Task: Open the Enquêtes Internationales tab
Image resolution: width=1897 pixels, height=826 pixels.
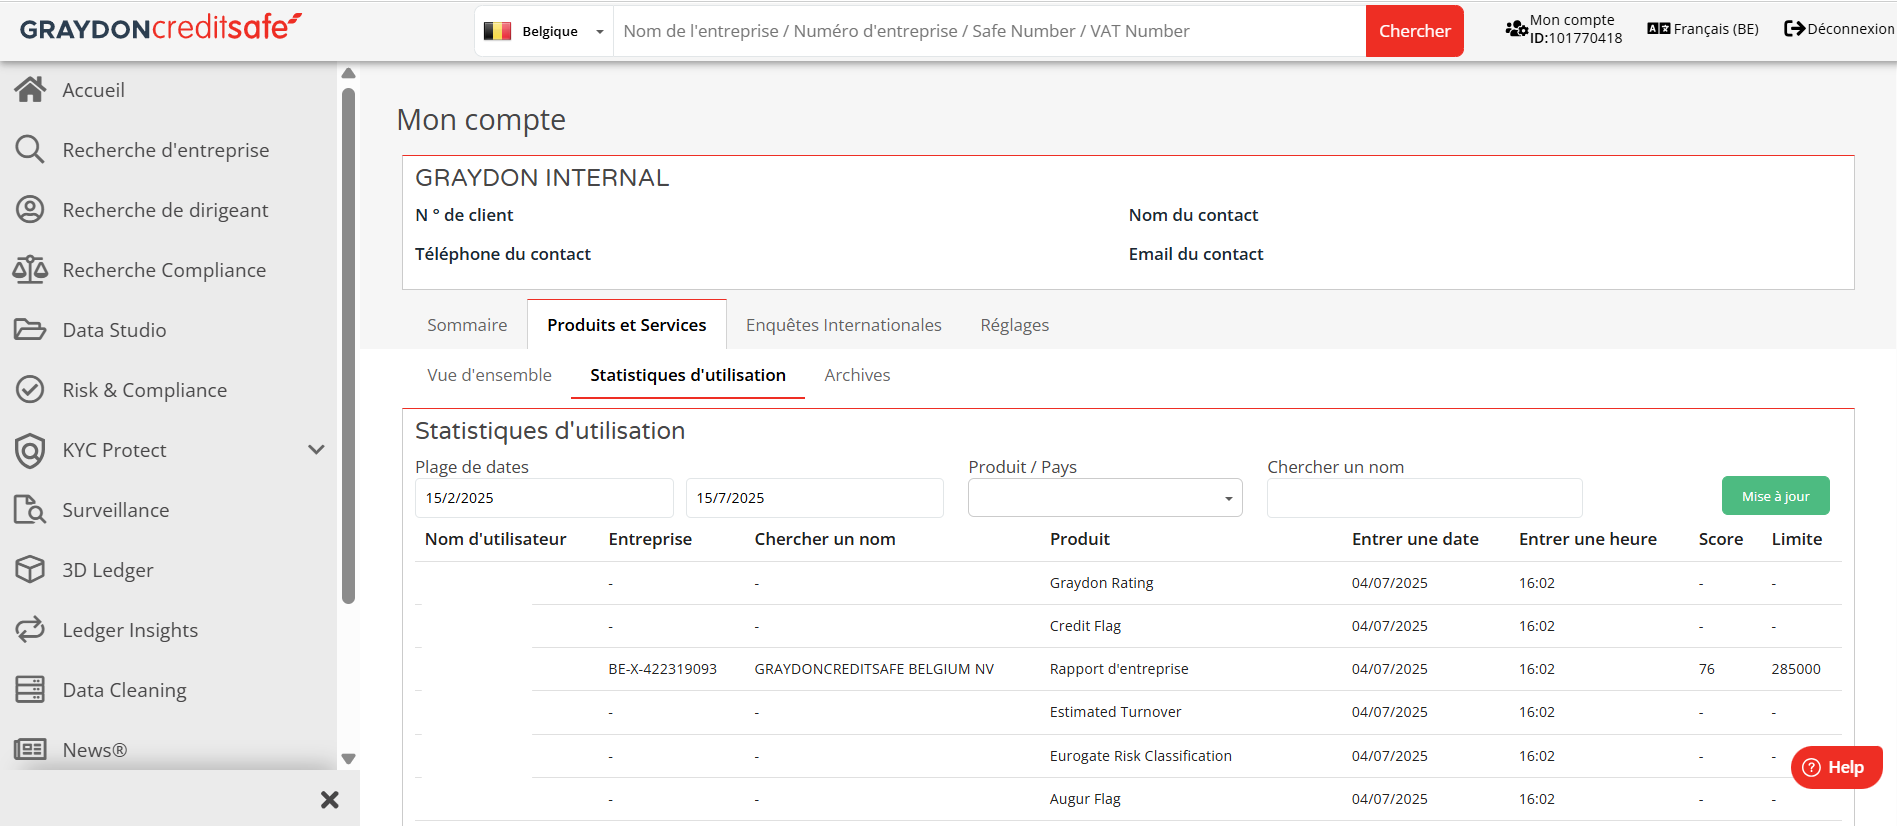Action: point(844,325)
